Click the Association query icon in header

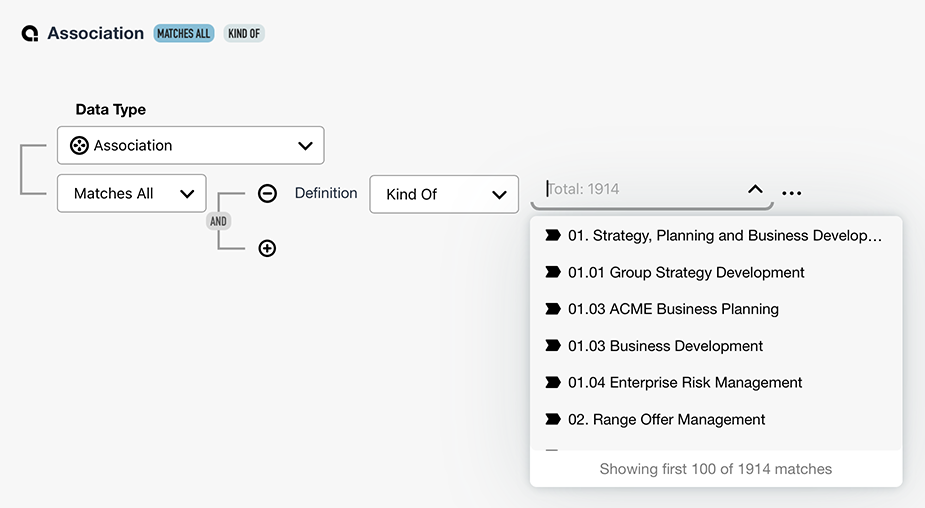[x=30, y=34]
